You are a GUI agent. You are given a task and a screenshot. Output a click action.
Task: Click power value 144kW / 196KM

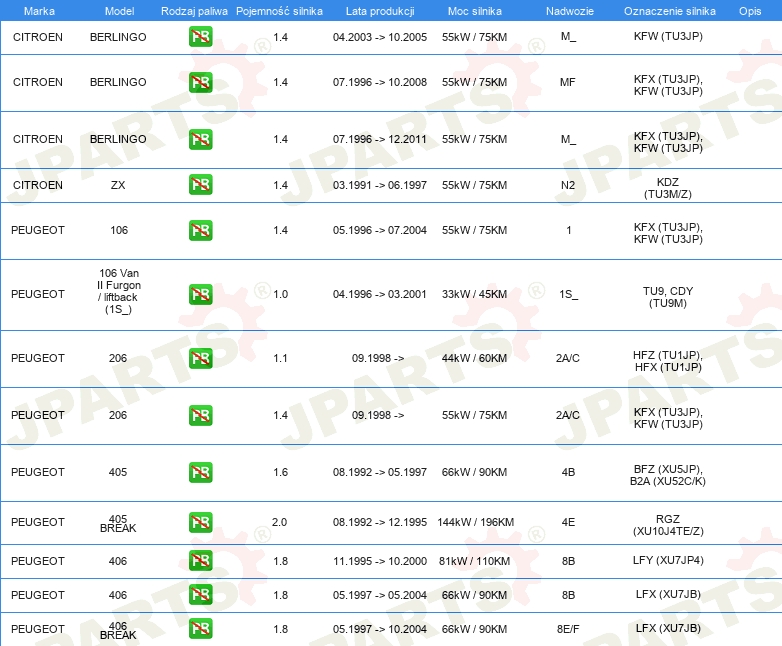[476, 522]
